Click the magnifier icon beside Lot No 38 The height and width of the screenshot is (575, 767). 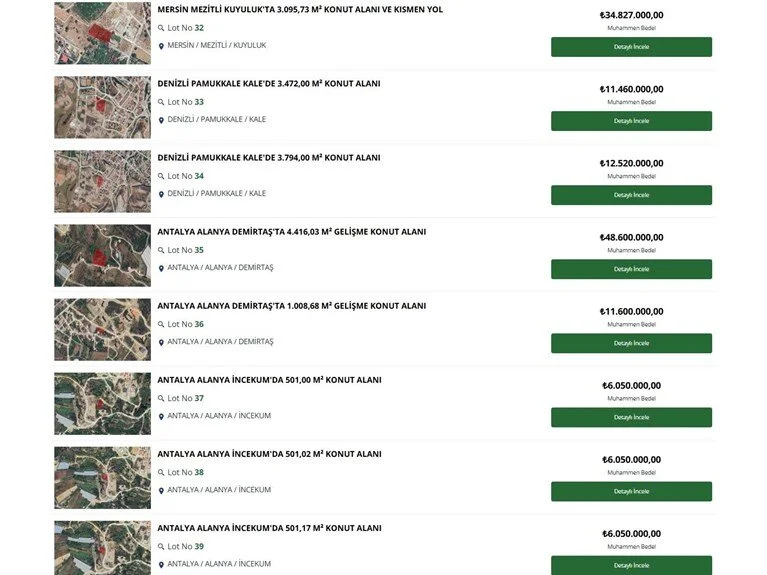pos(161,473)
